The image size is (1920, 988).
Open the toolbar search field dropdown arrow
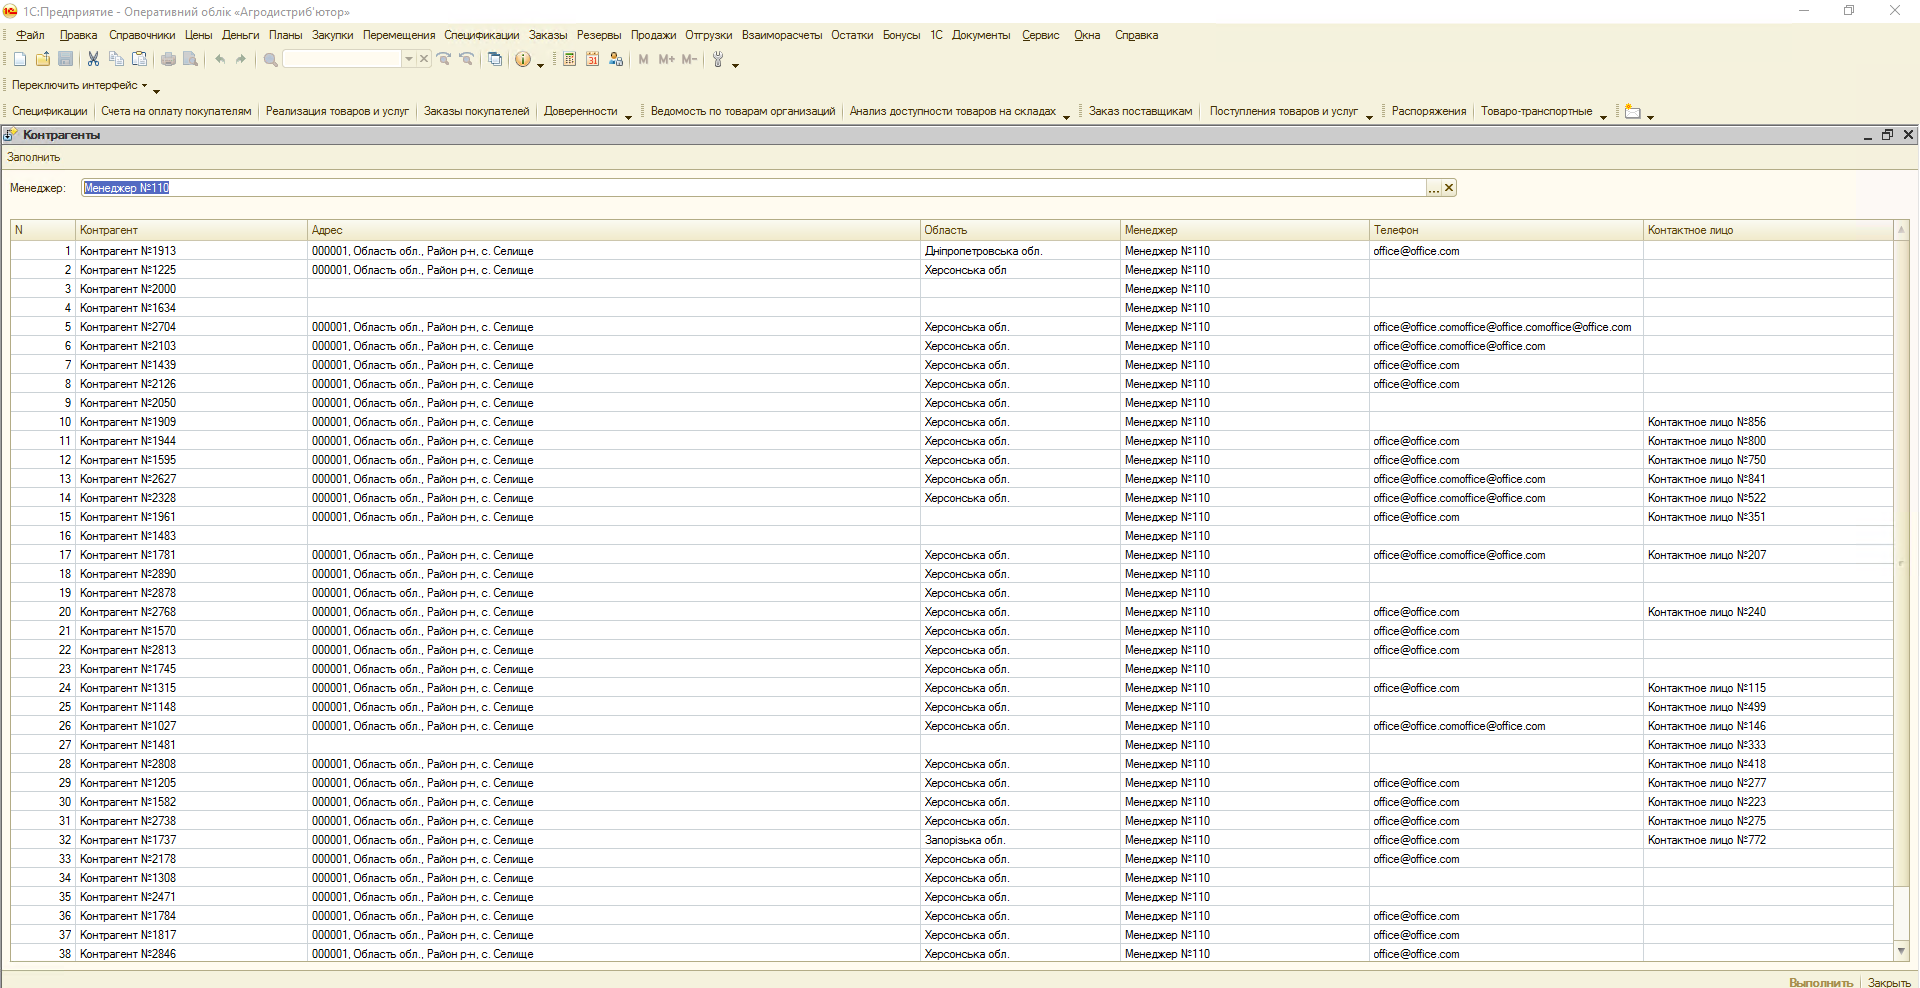click(x=408, y=60)
